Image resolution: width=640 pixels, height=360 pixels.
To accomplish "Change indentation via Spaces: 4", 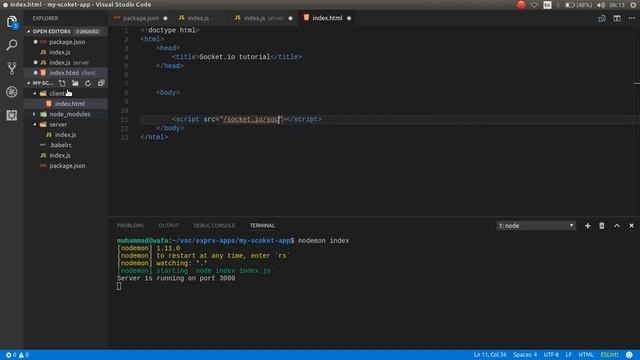I will pyautogui.click(x=525, y=355).
